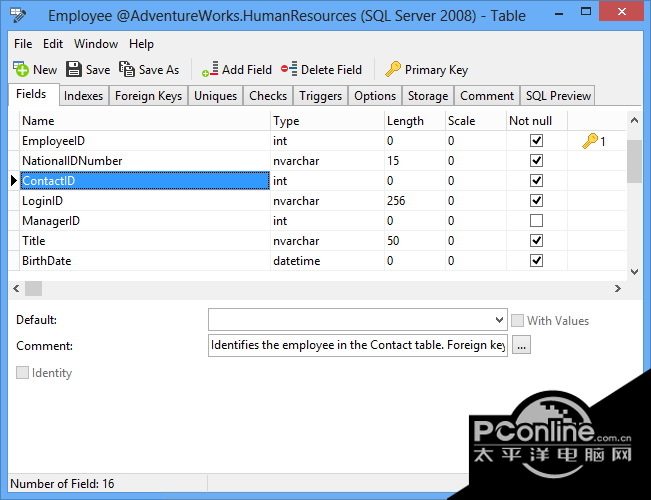
Task: Click the Save floppy disk icon
Action: [74, 69]
